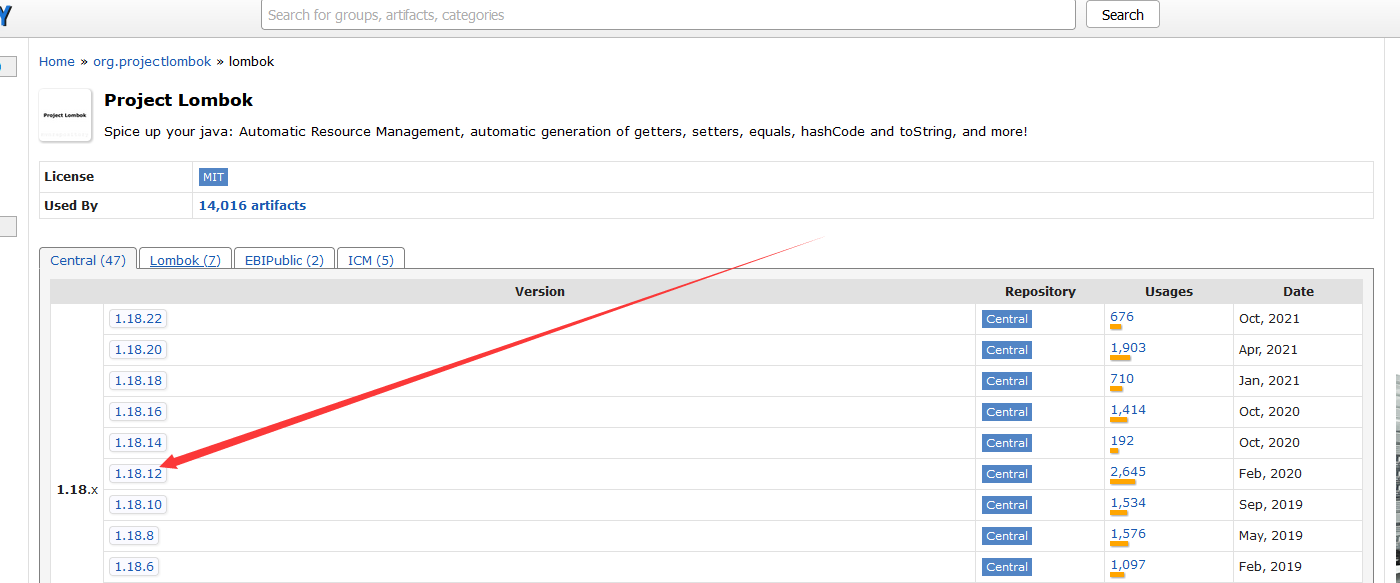Click the Central badge for version 1.18.8
The width and height of the screenshot is (1400, 583).
(1006, 536)
